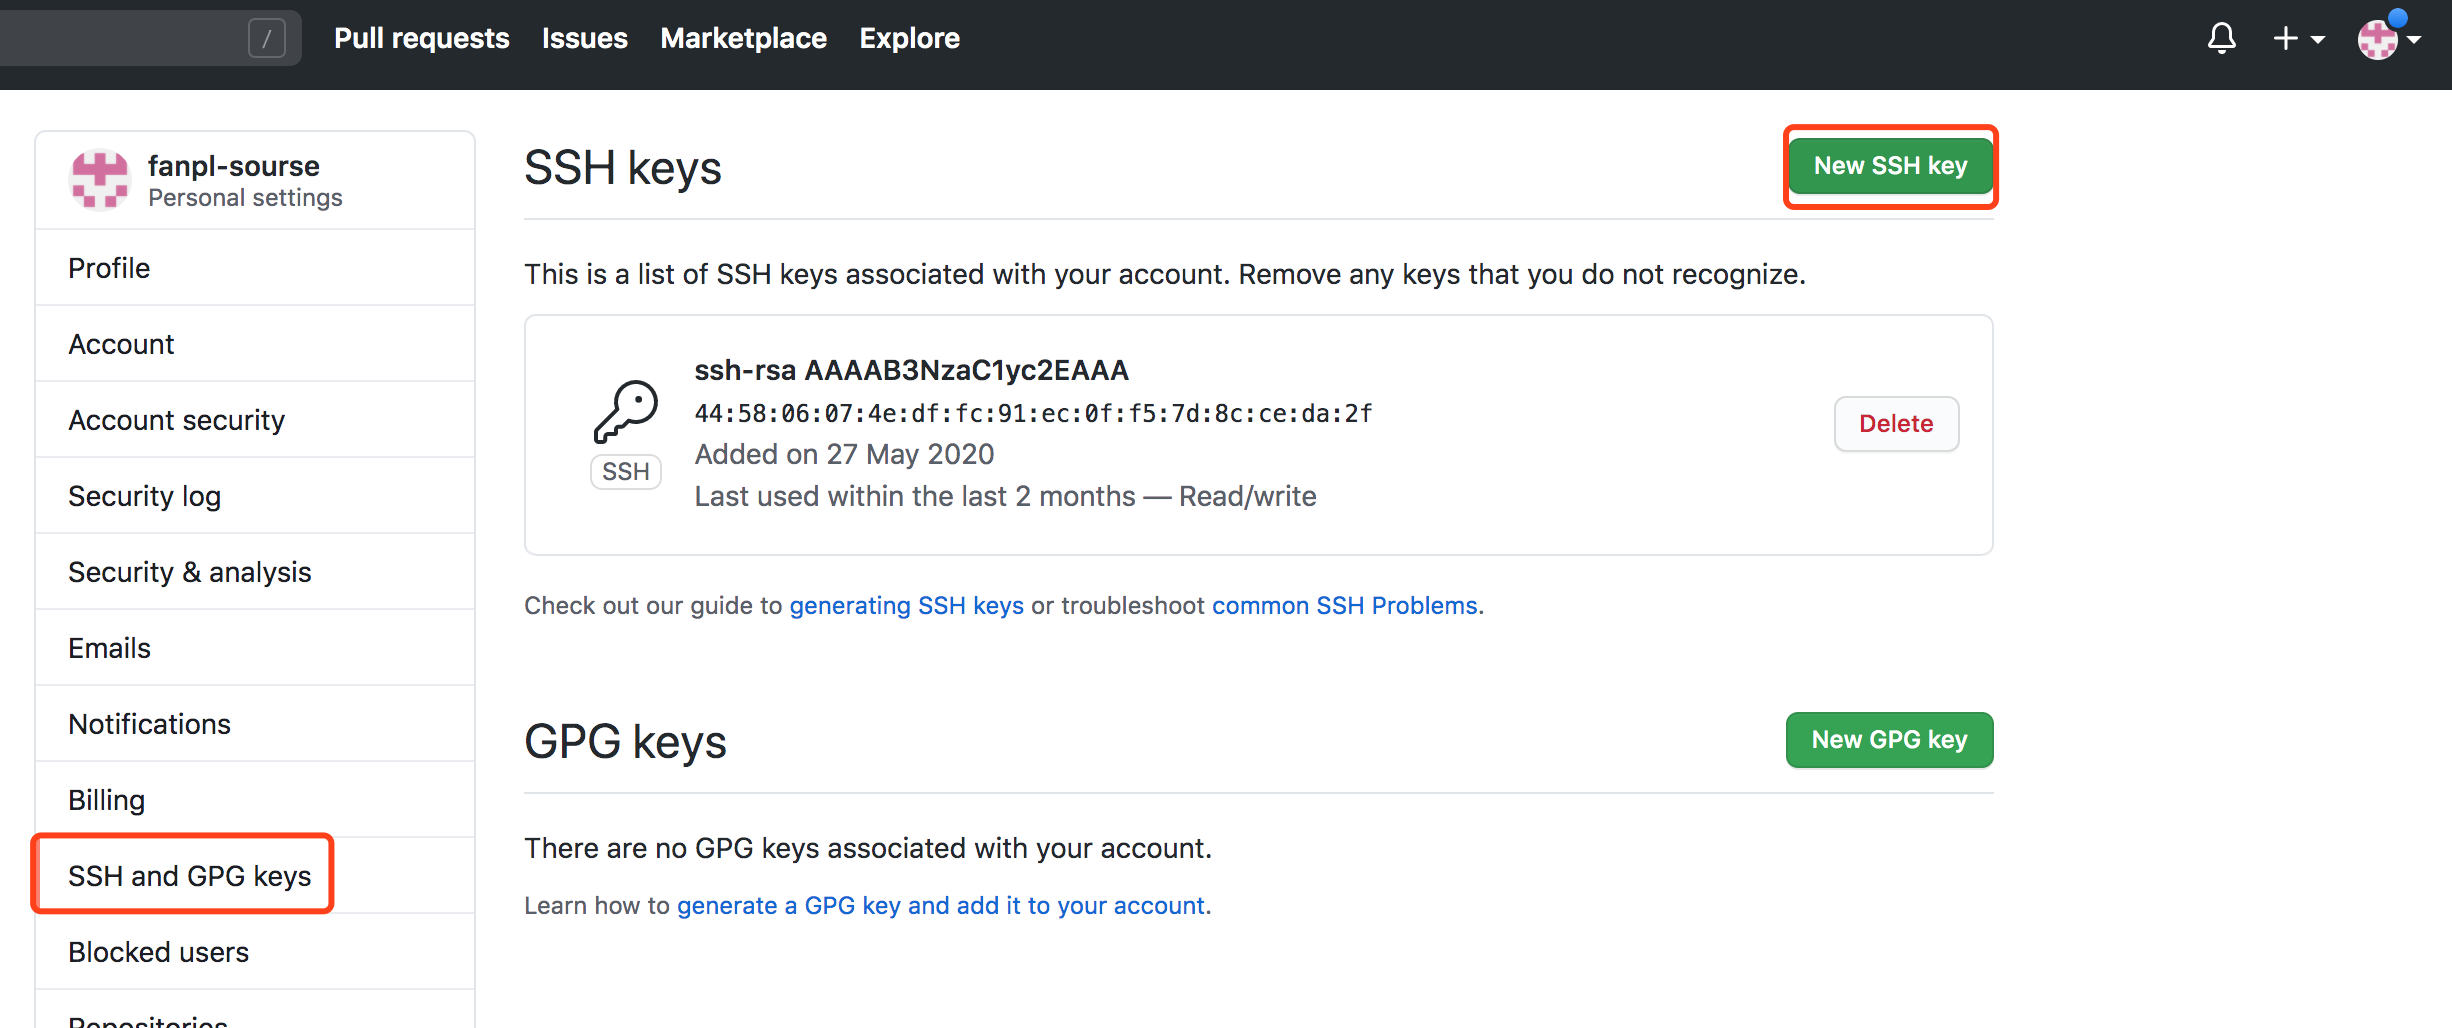Image resolution: width=2452 pixels, height=1028 pixels.
Task: Open the user avatar menu
Action: pyautogui.click(x=2388, y=39)
